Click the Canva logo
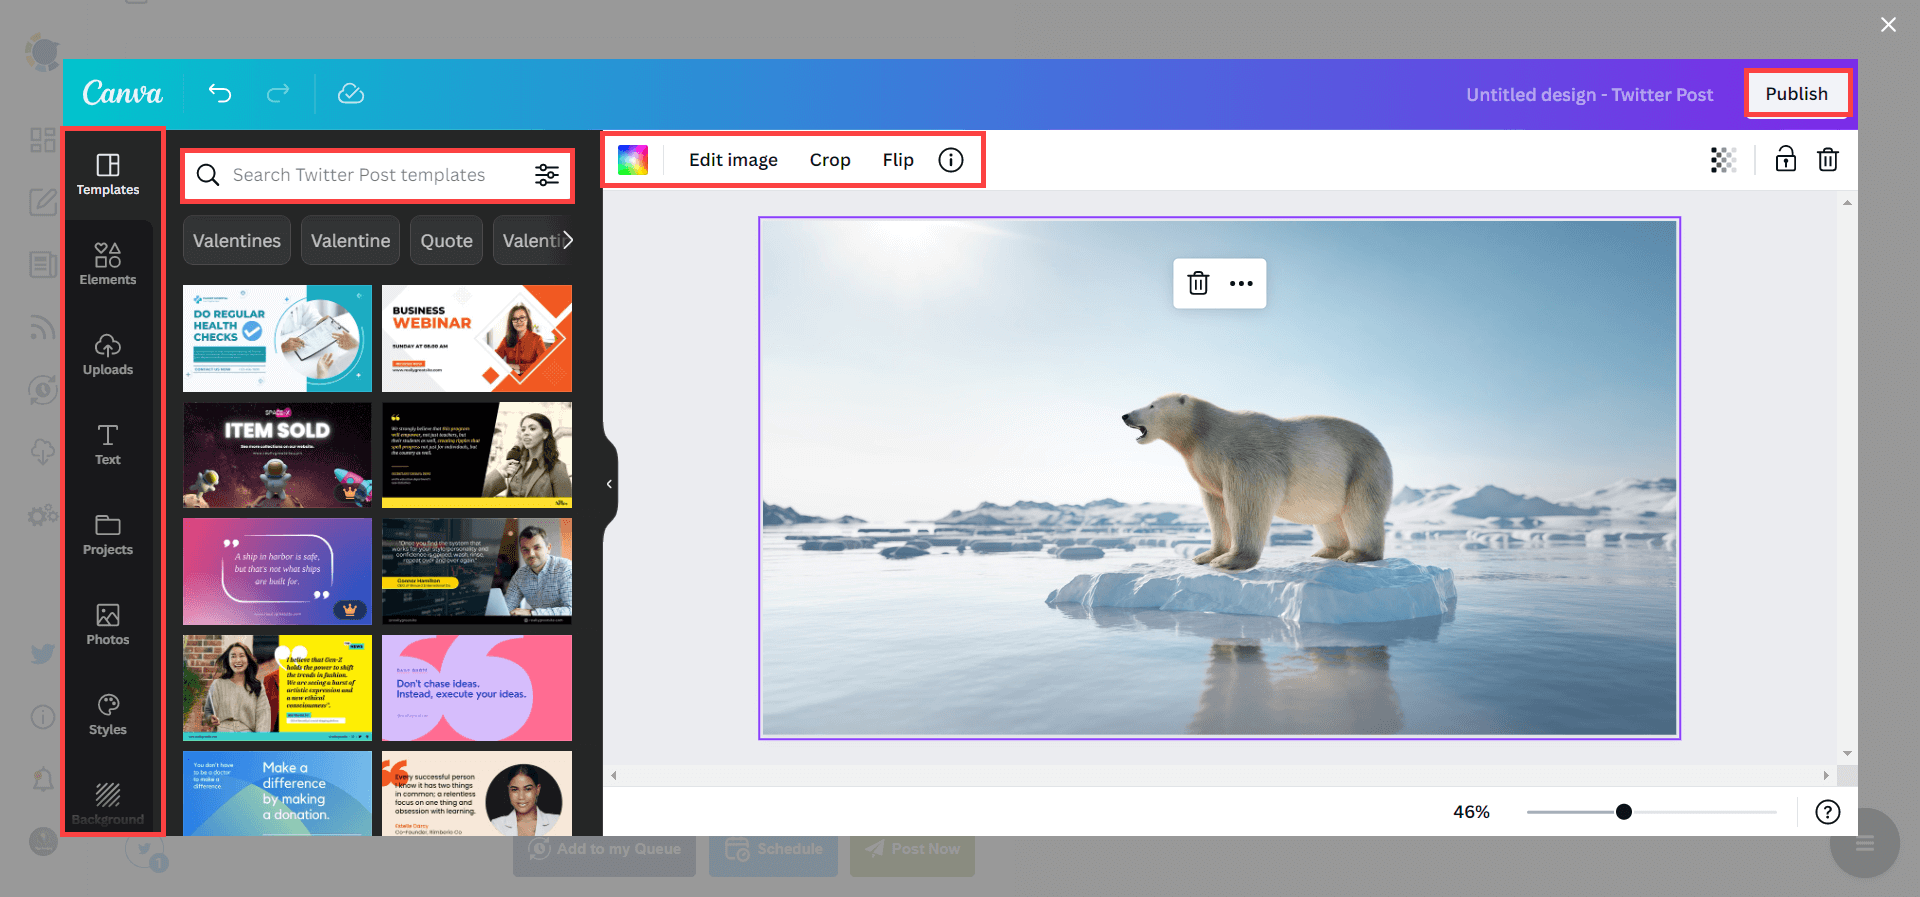Viewport: 1920px width, 897px height. pyautogui.click(x=122, y=93)
